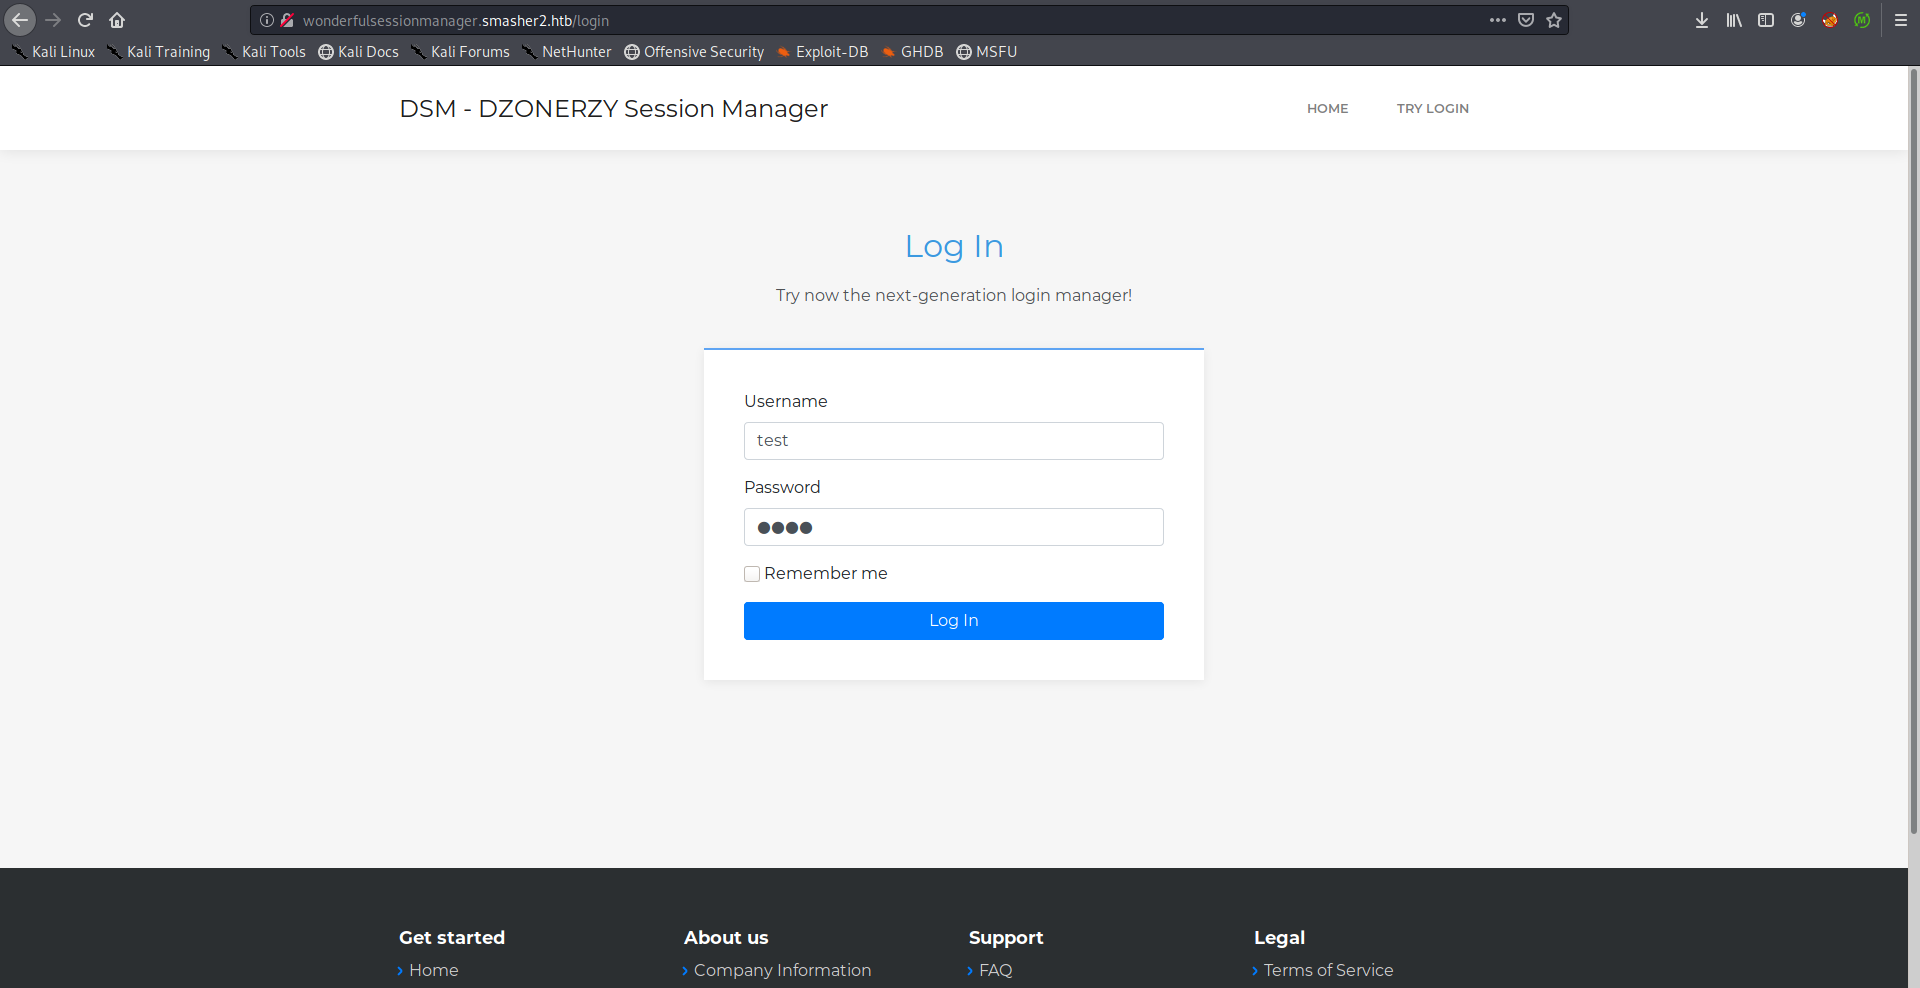1920x988 pixels.
Task: Open the insecure connection padlock info
Action: 287,20
